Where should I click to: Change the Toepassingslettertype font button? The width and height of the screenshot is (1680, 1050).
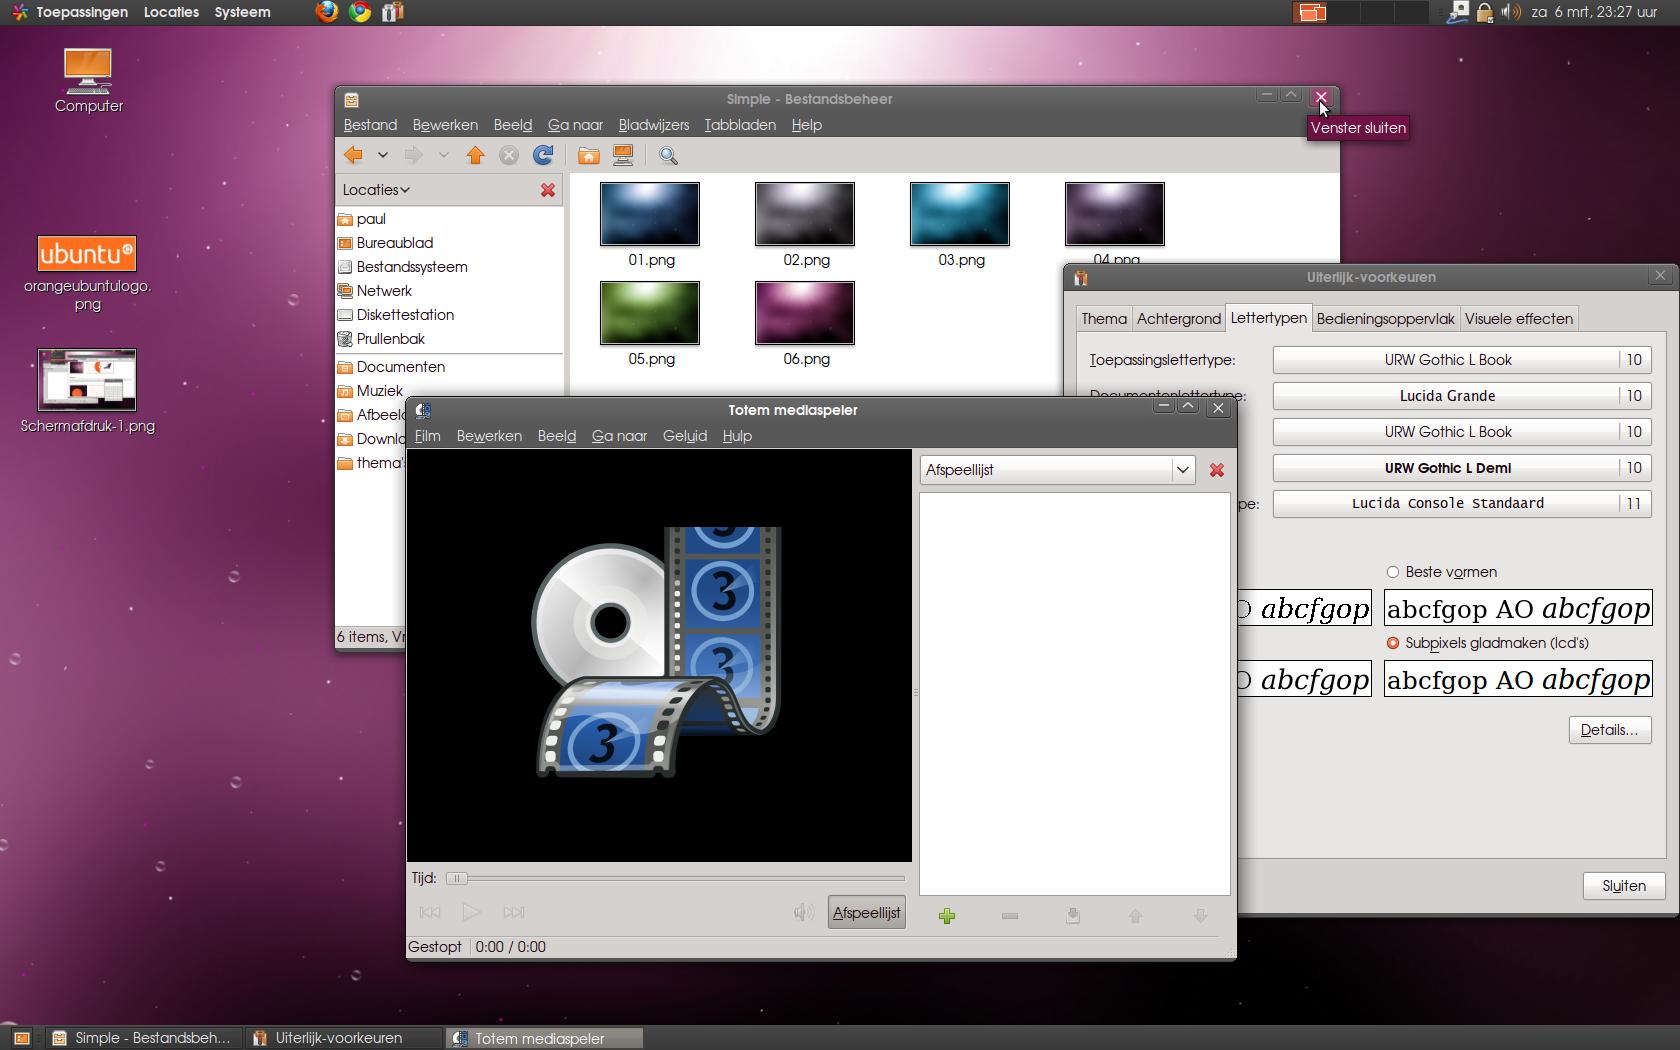(x=1462, y=360)
